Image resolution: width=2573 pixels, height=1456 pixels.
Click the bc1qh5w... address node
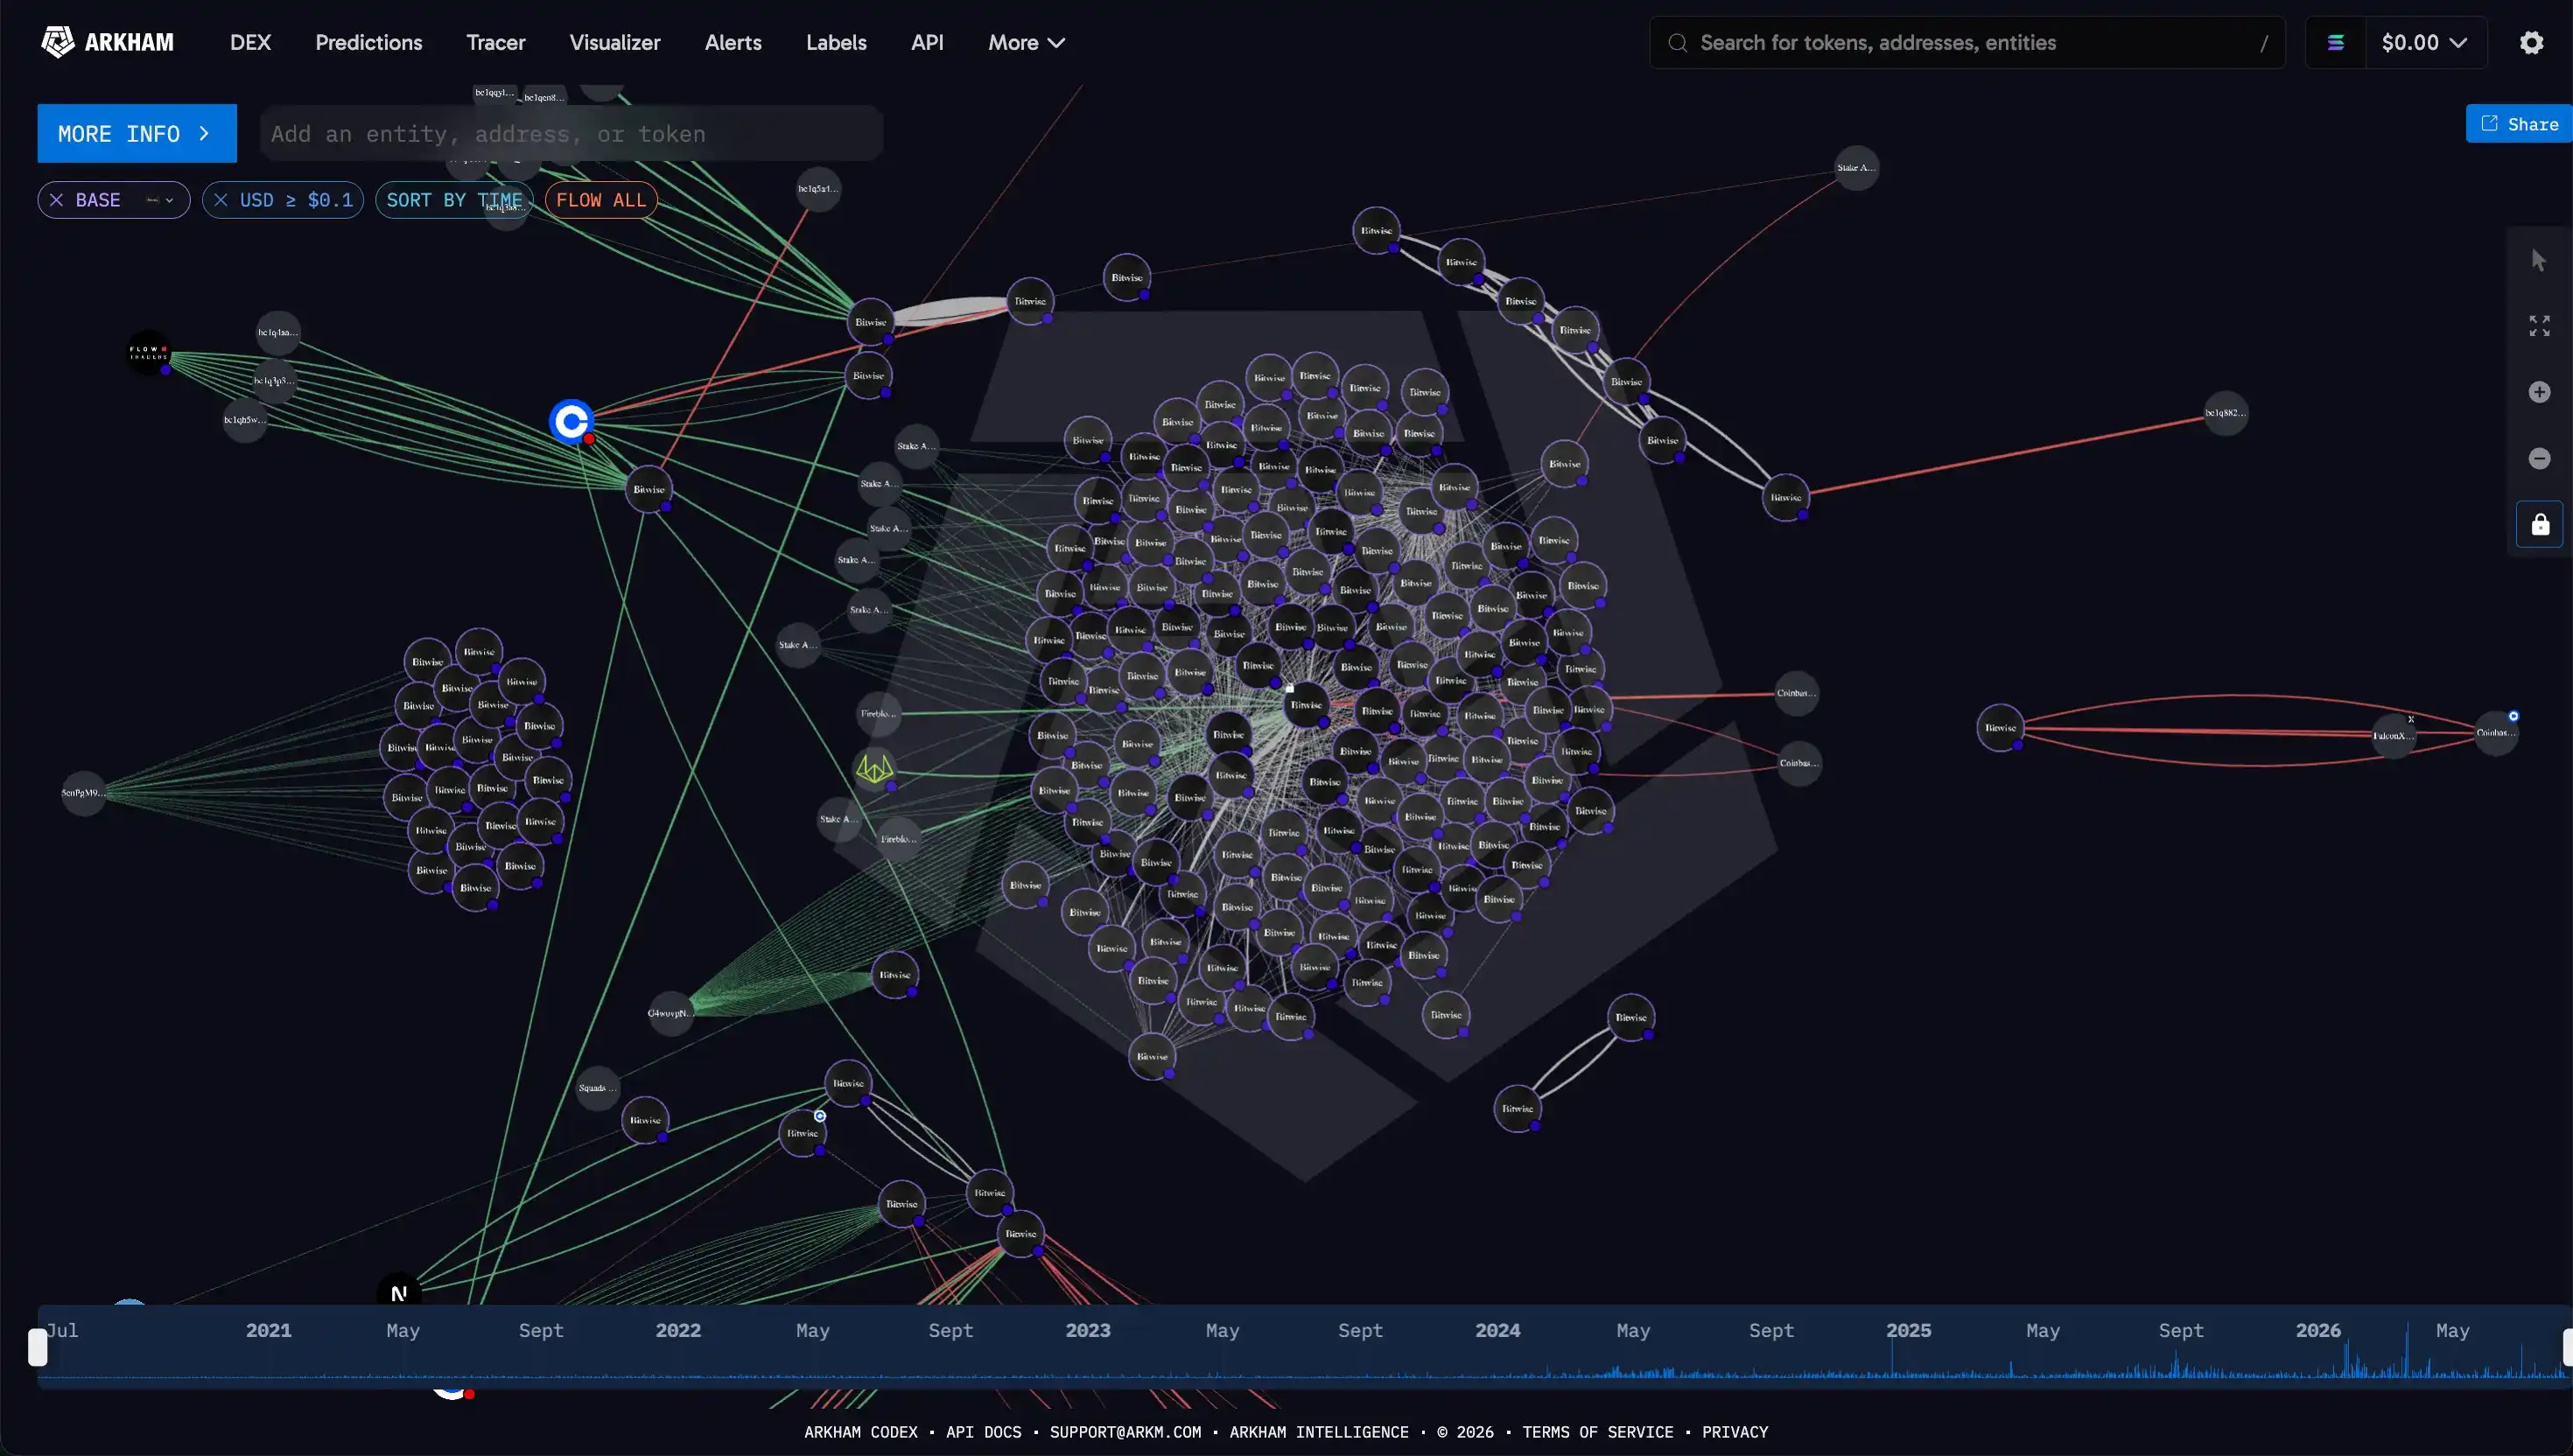tap(245, 420)
